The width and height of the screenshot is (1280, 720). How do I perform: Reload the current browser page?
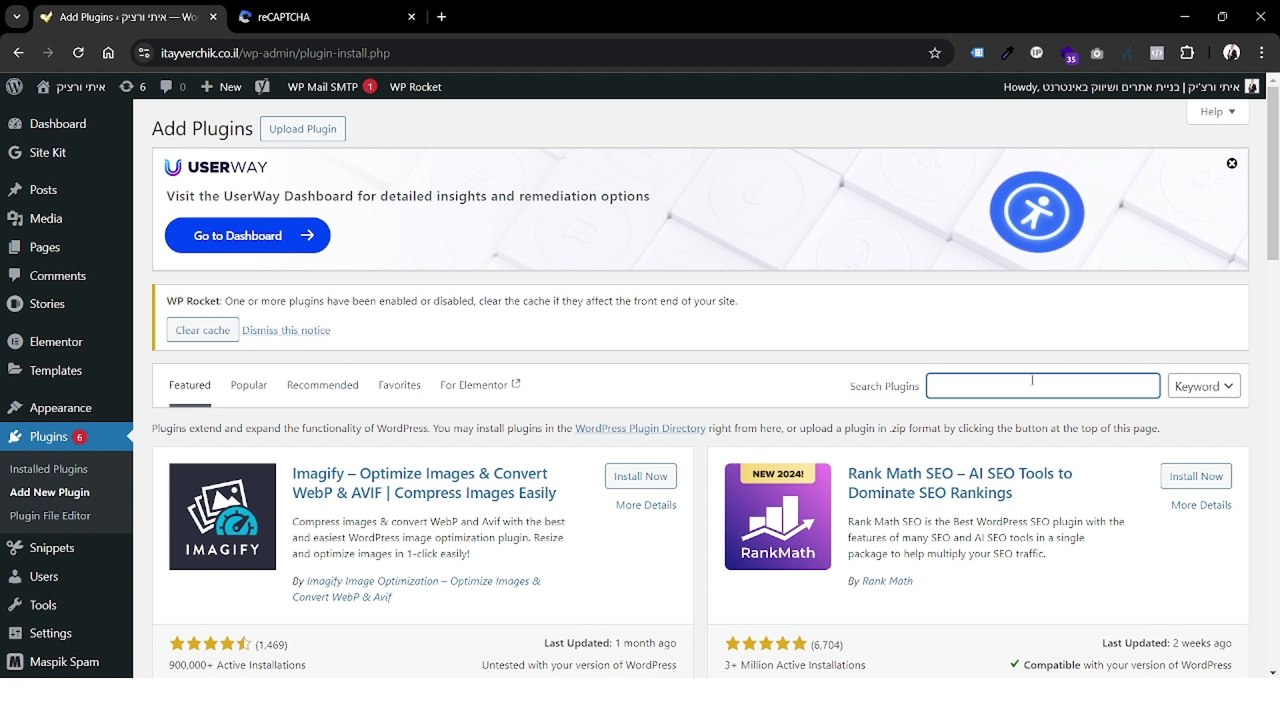click(x=78, y=53)
